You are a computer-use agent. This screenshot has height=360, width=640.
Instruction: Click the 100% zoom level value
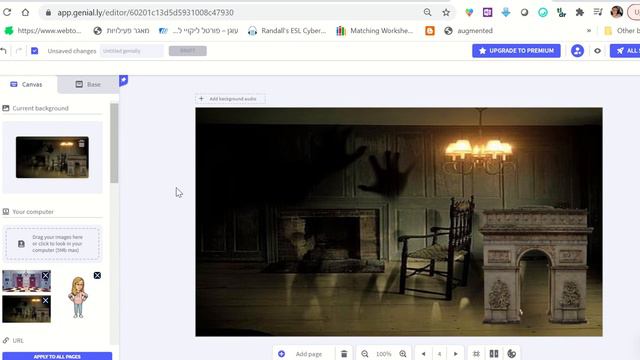point(384,354)
